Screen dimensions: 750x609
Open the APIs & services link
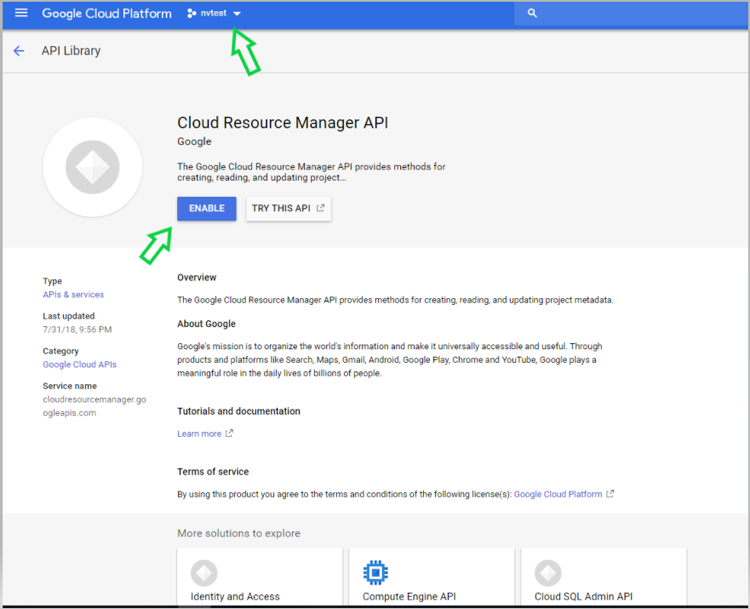pyautogui.click(x=73, y=295)
